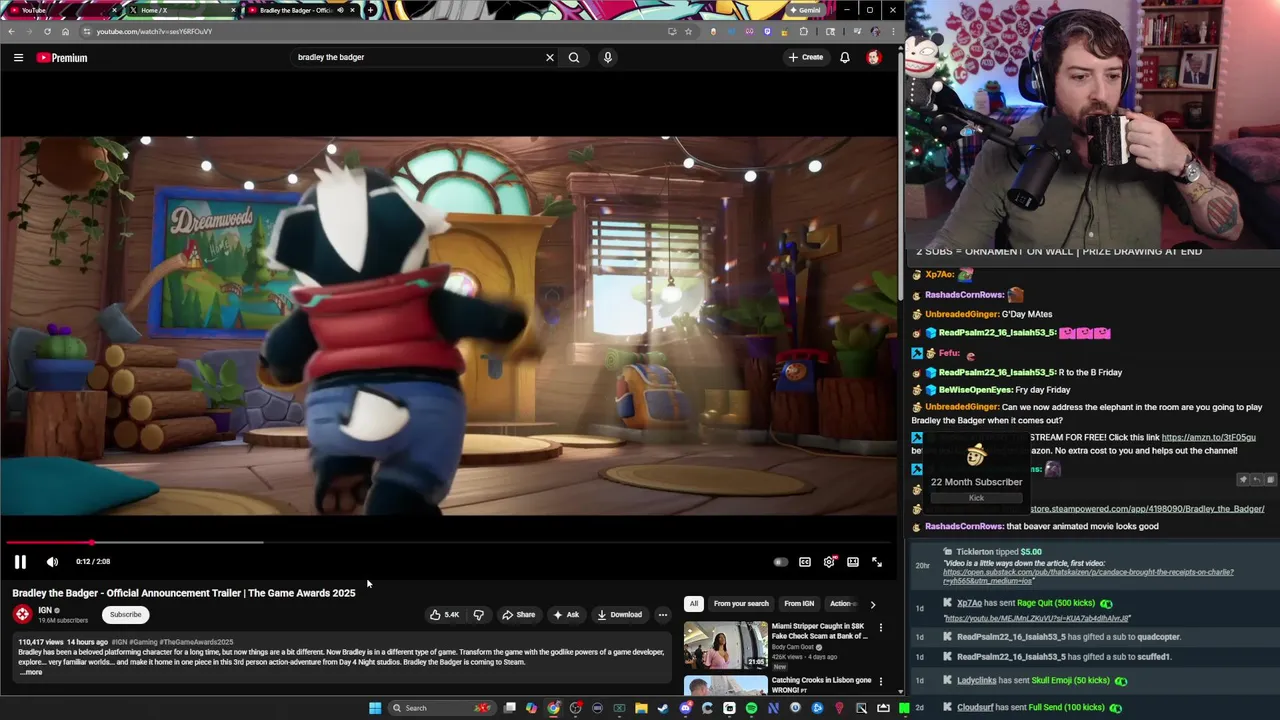Close the Home / X tab

(233, 10)
